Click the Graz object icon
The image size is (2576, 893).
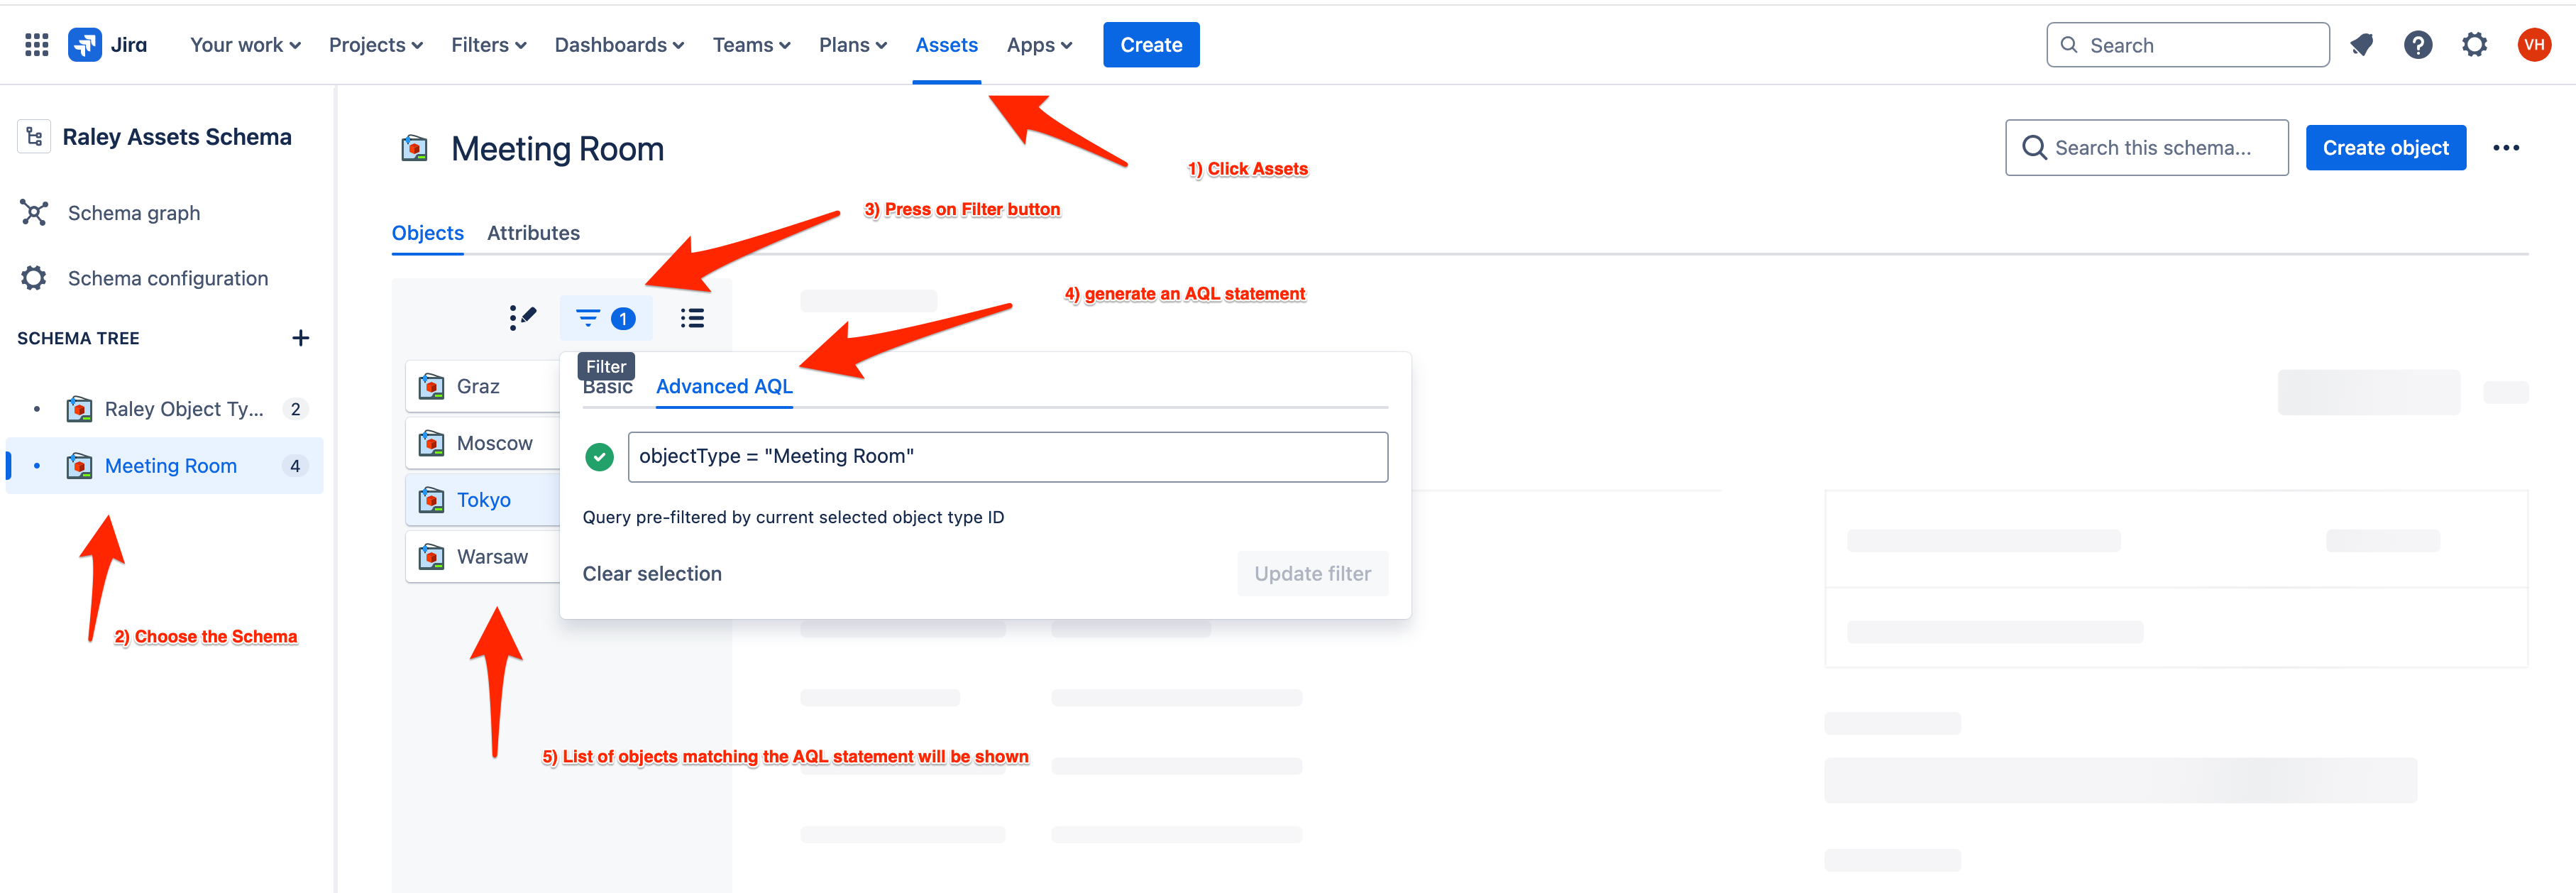432,386
